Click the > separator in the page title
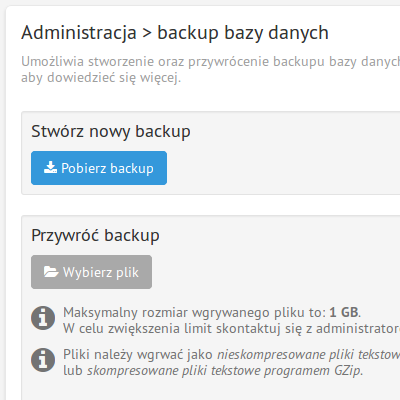This screenshot has width=400, height=400. (x=147, y=33)
